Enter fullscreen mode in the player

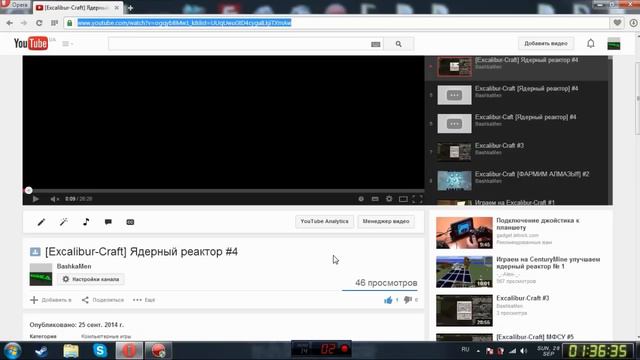[x=417, y=199]
